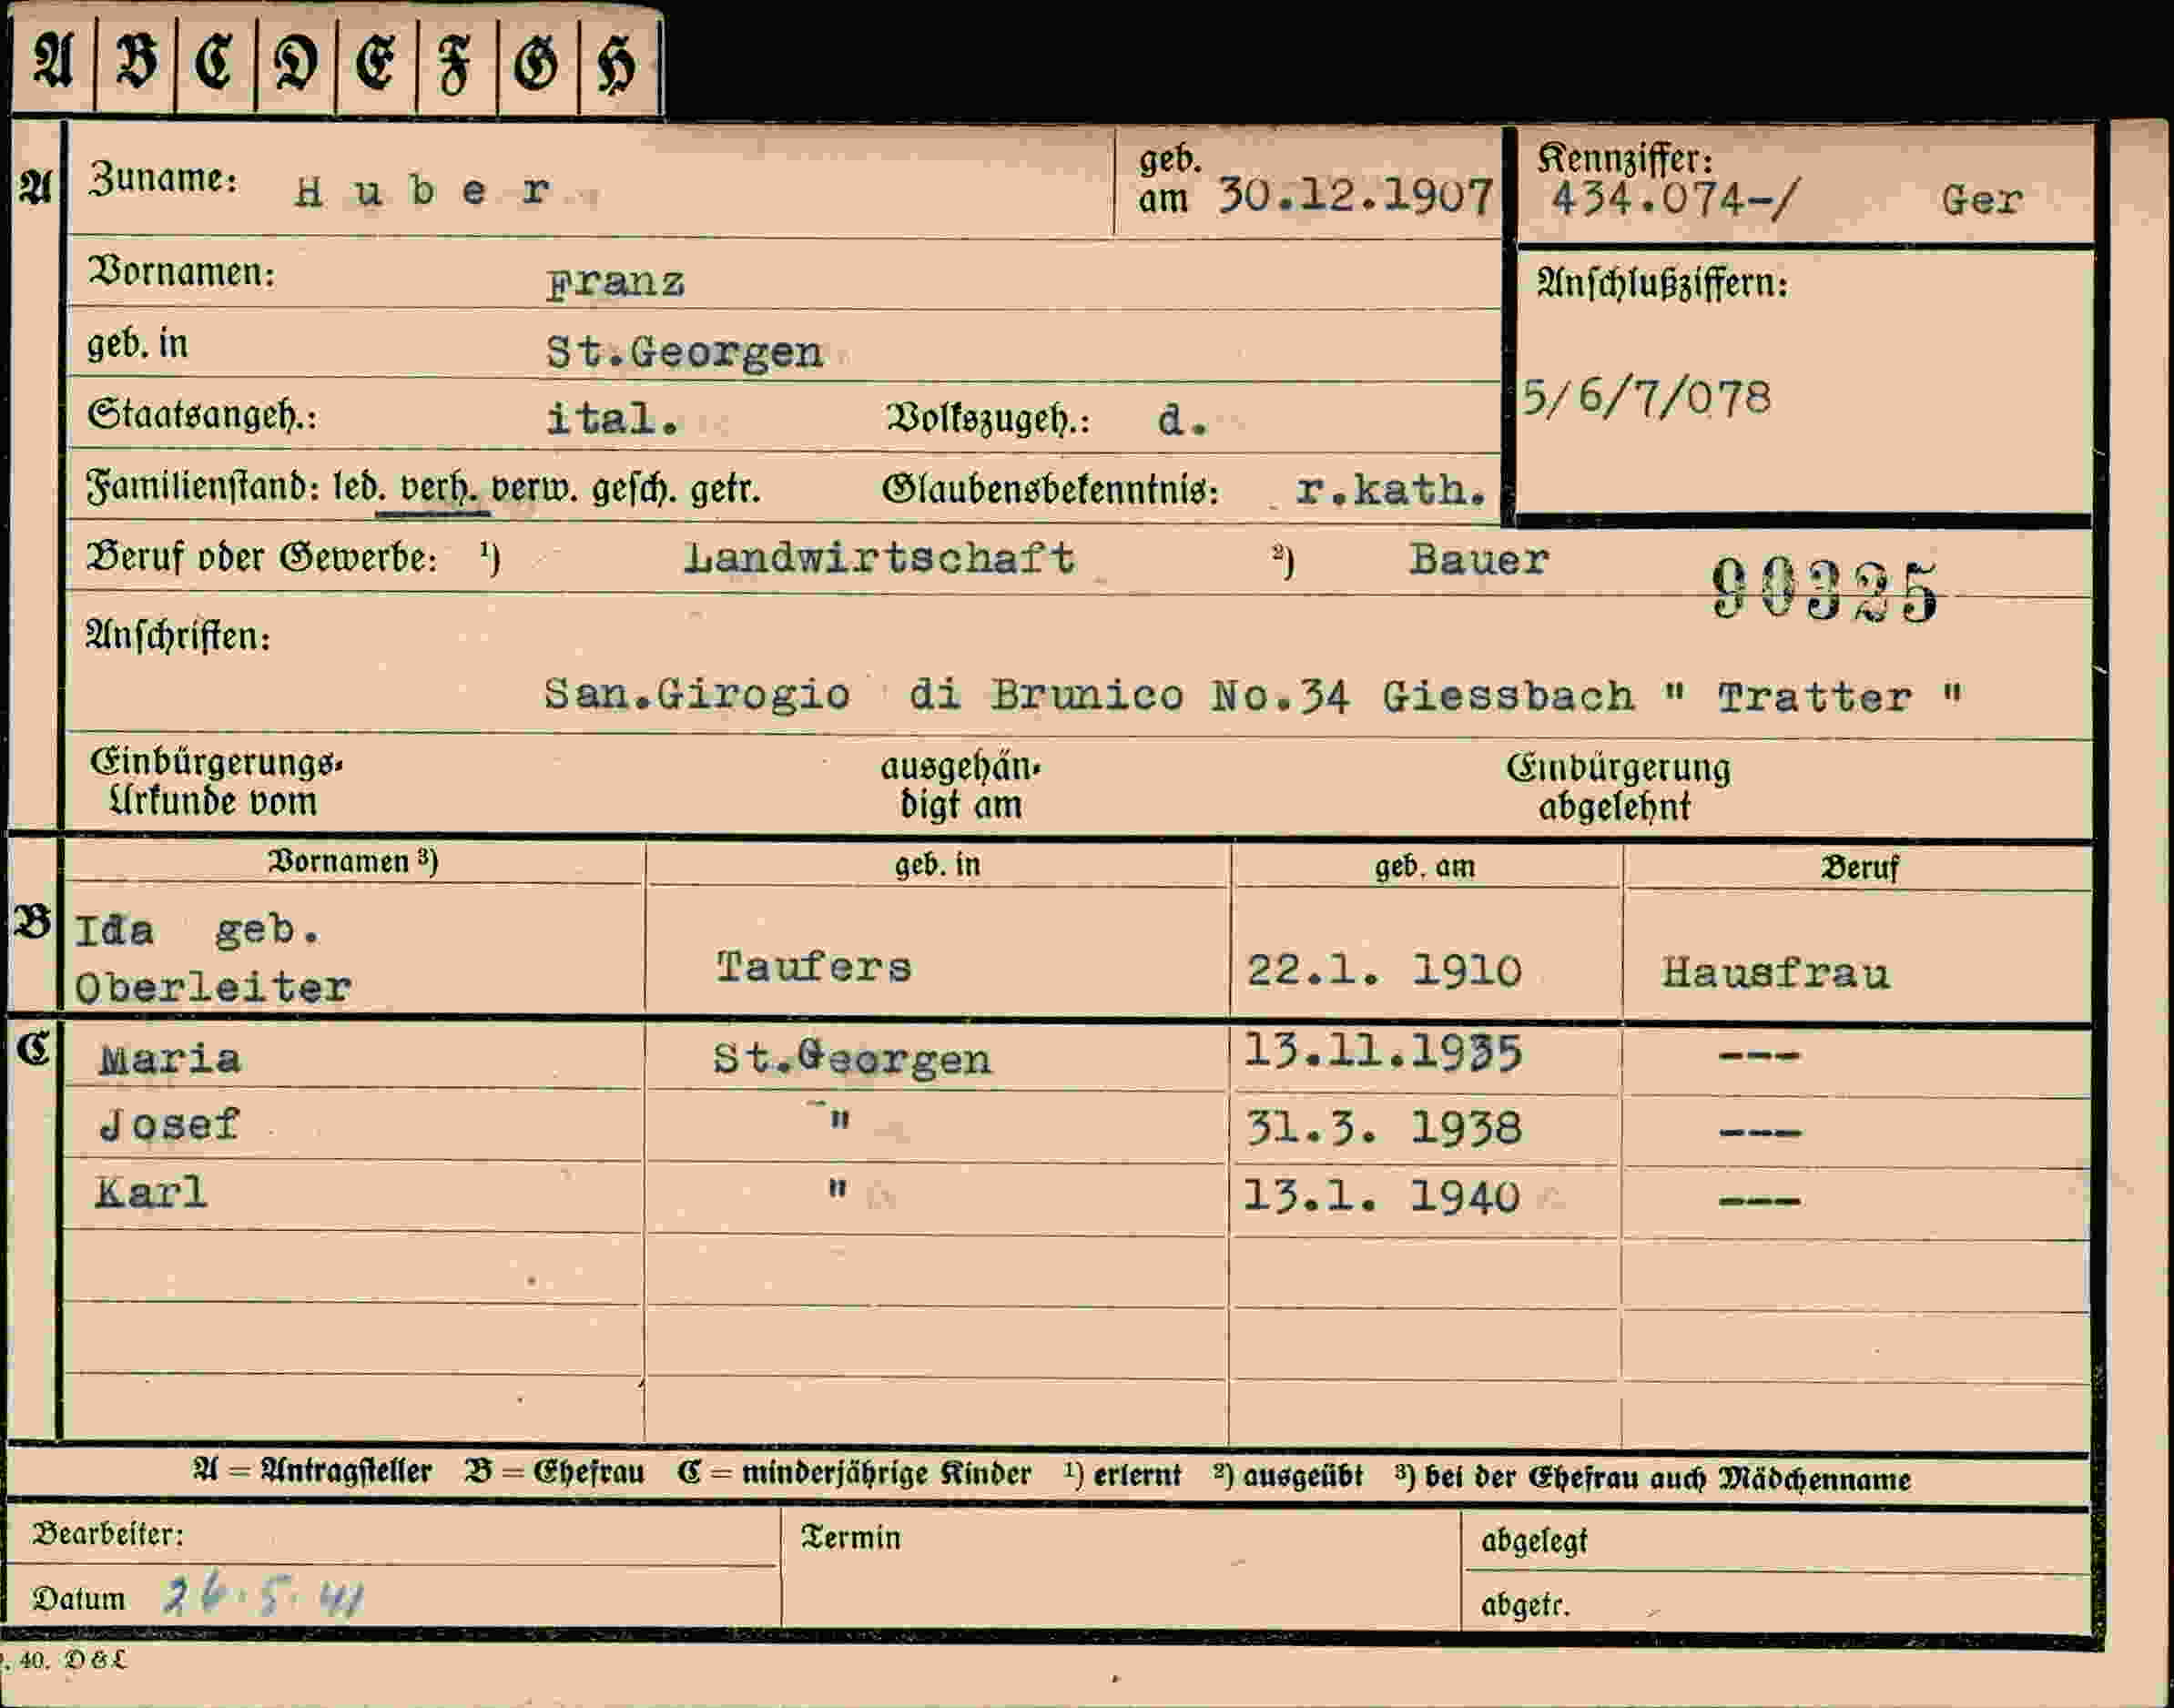Select index tab G at the card top
This screenshot has height=1708, width=2174.
(538, 62)
